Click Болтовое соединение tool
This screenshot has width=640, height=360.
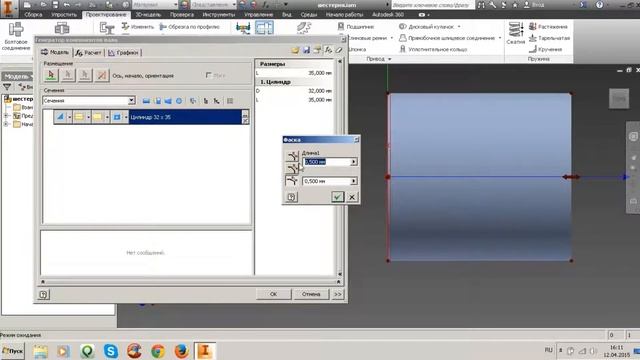click(16, 36)
